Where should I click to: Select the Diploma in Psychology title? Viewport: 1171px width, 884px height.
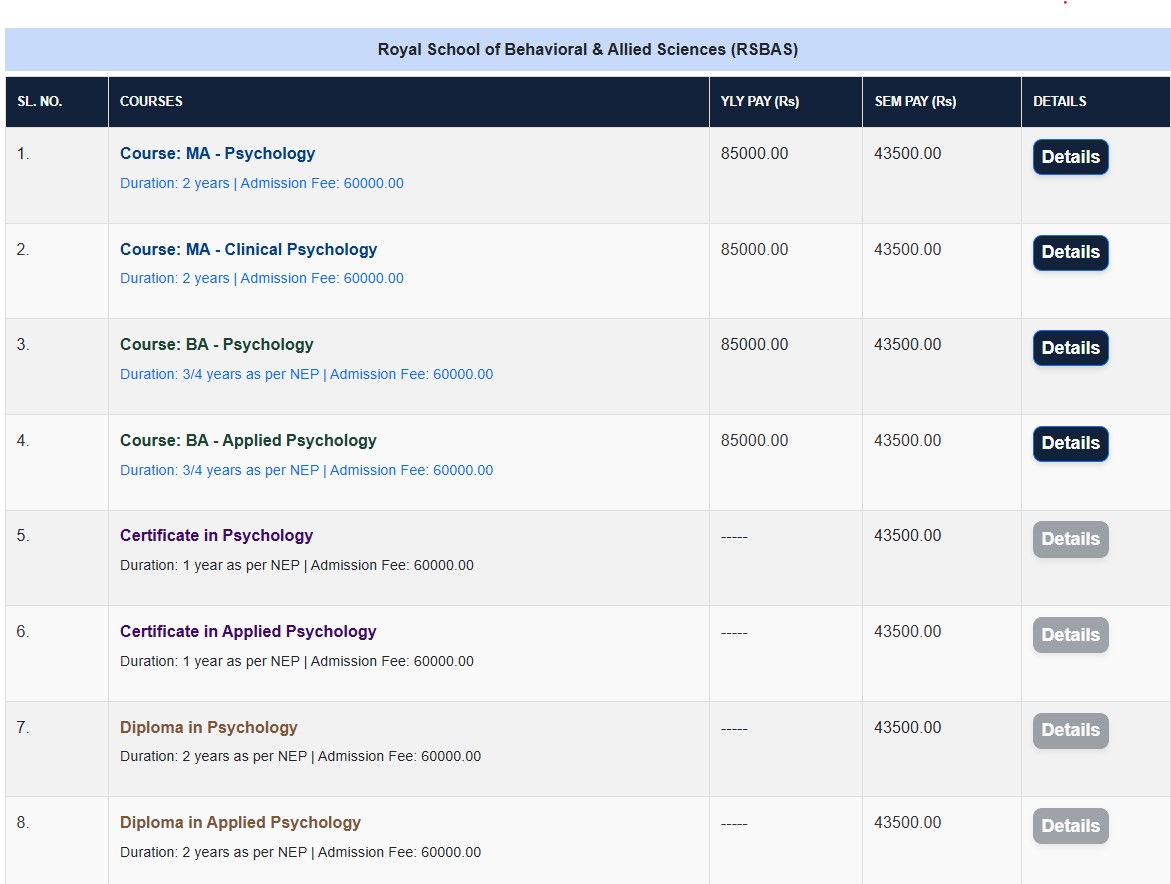(208, 728)
